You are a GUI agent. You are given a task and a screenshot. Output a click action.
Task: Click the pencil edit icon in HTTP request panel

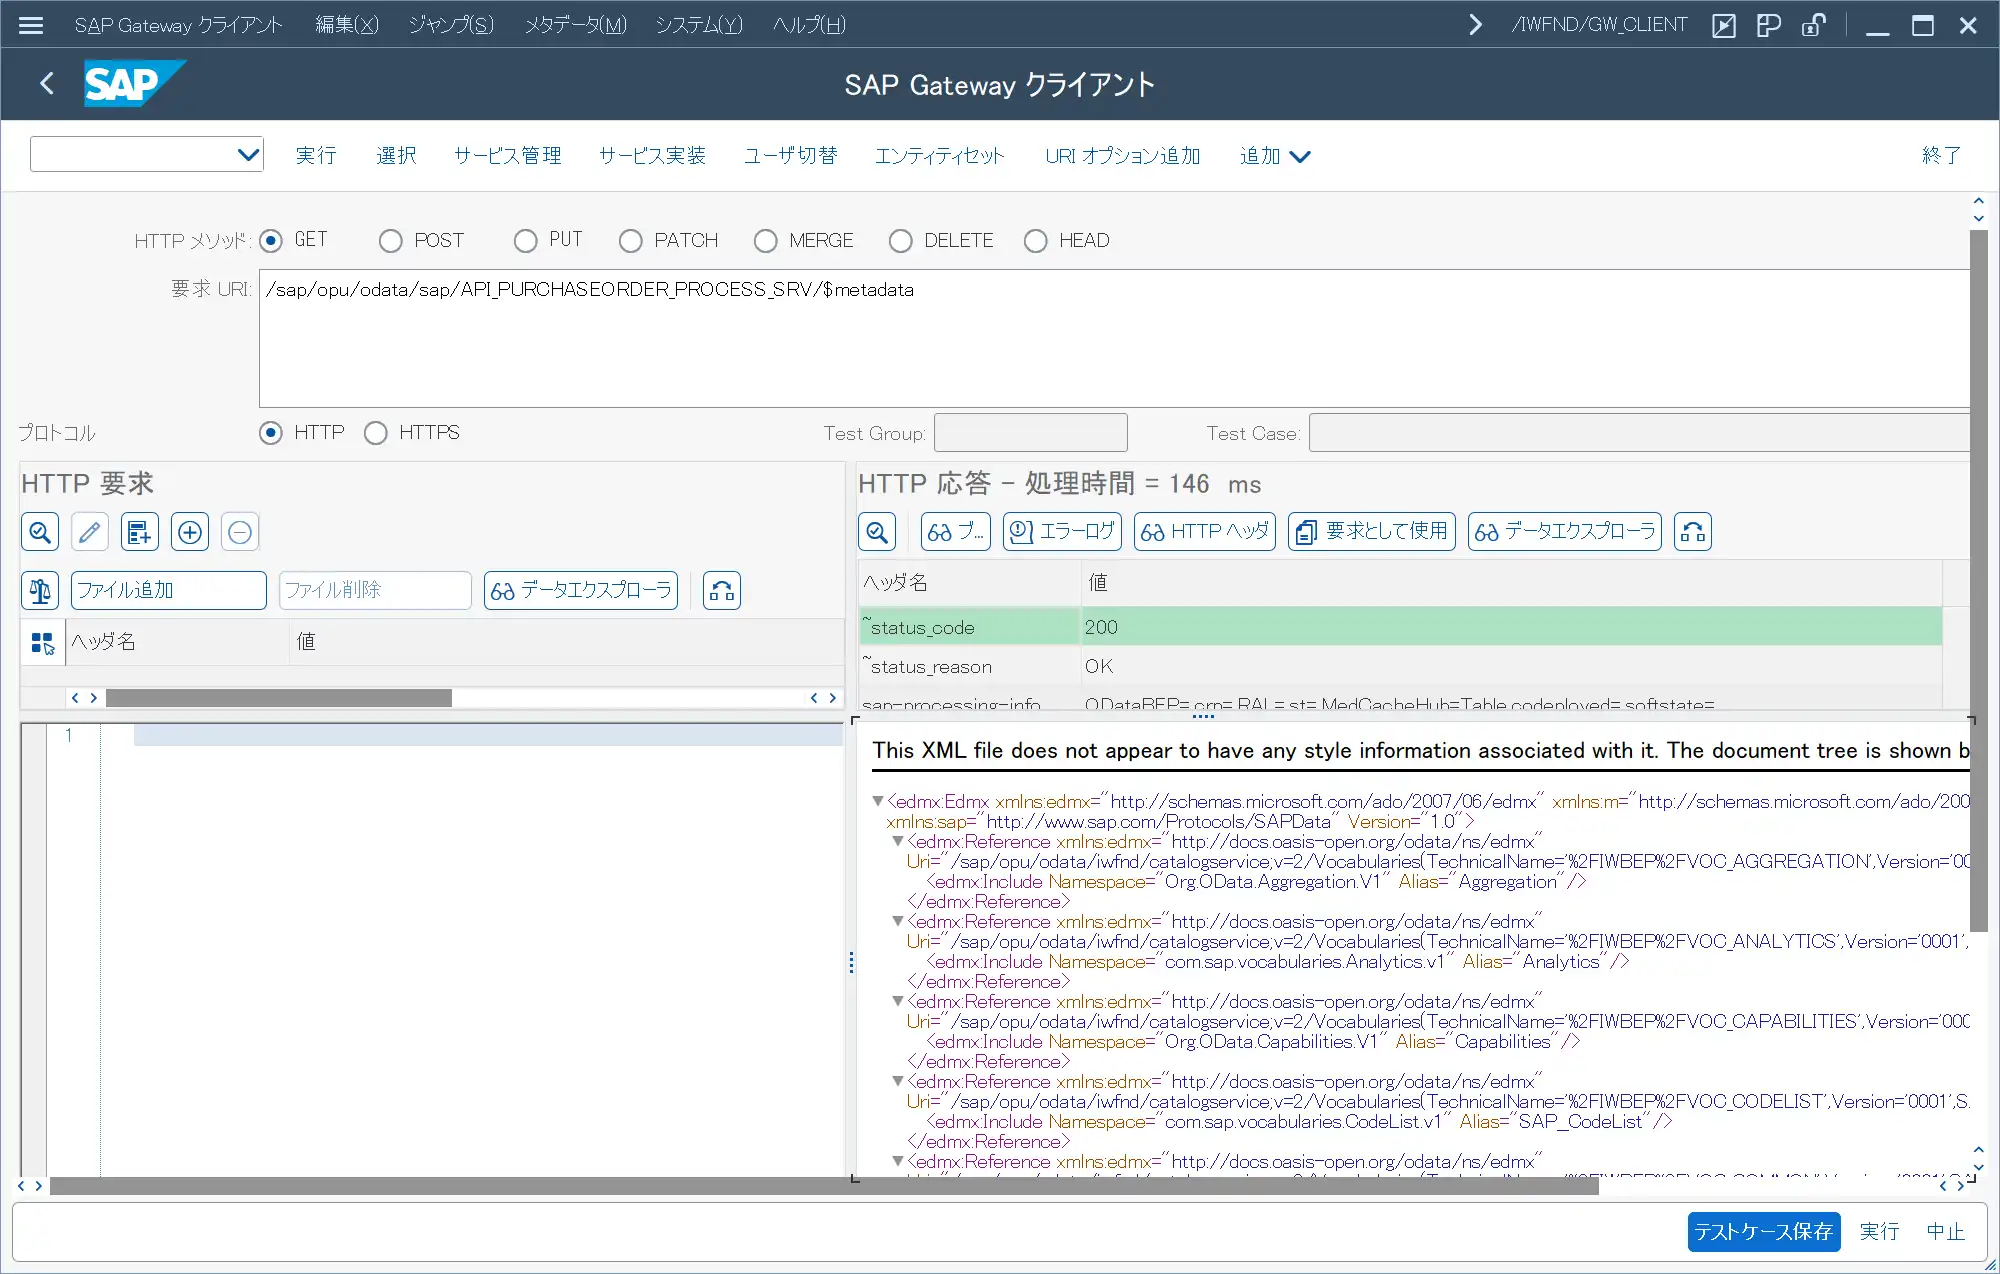coord(89,532)
